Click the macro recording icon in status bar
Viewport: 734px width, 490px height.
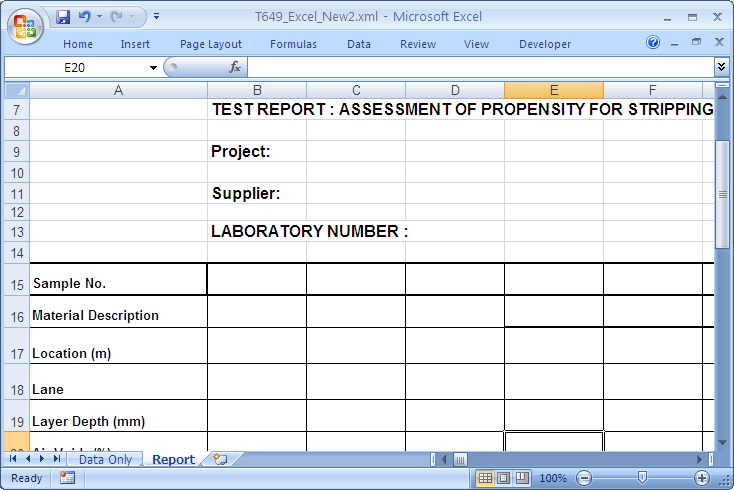(x=67, y=478)
